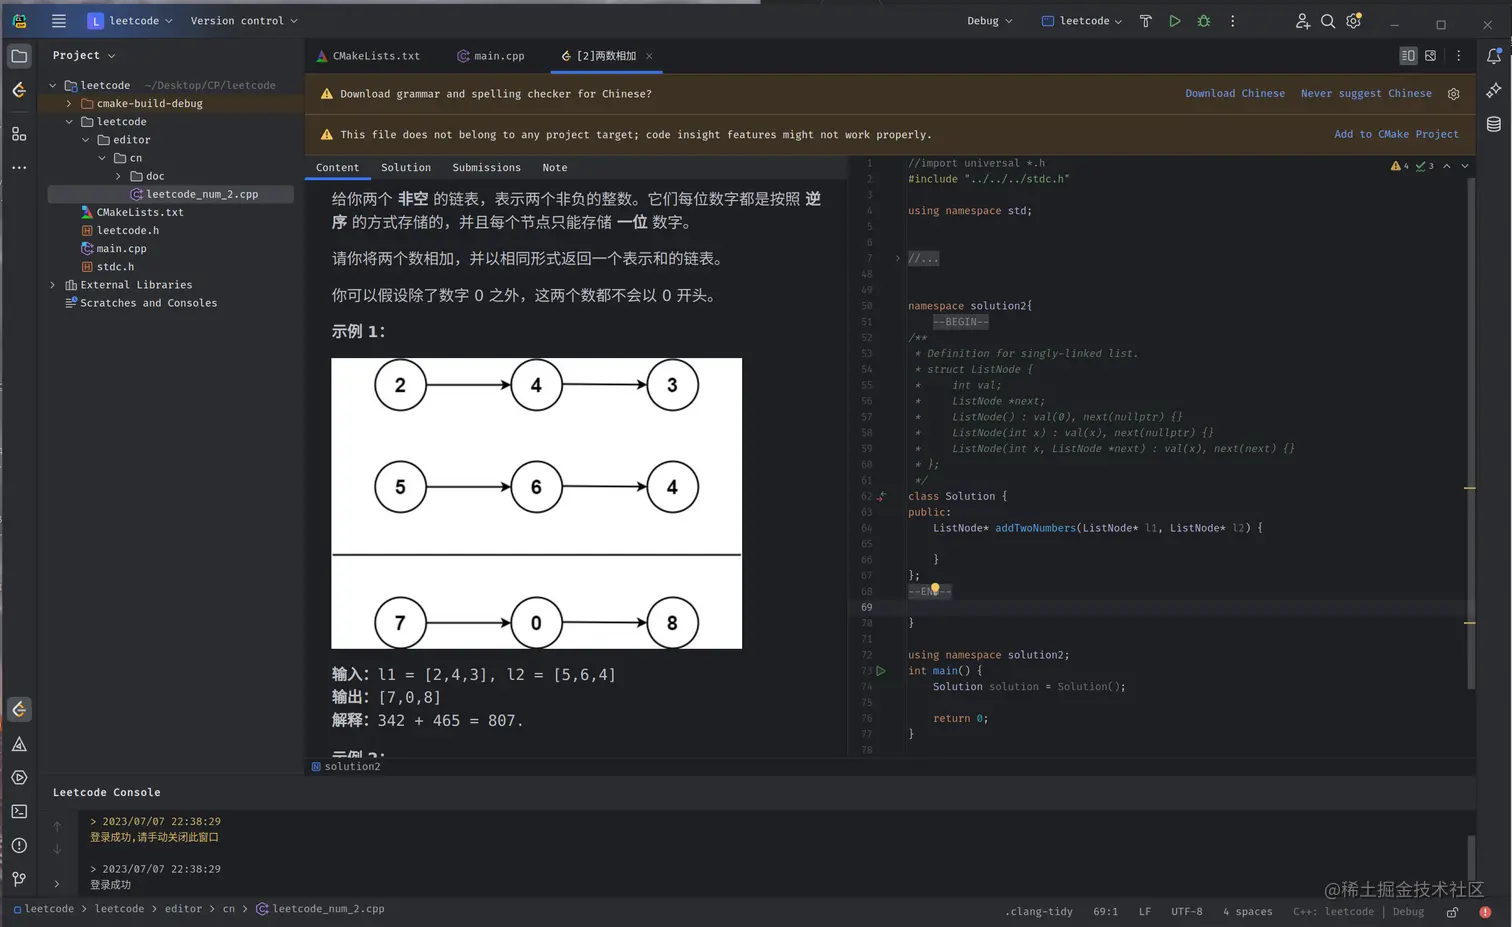Click Add to CMake Project link
The width and height of the screenshot is (1512, 927).
click(x=1396, y=134)
